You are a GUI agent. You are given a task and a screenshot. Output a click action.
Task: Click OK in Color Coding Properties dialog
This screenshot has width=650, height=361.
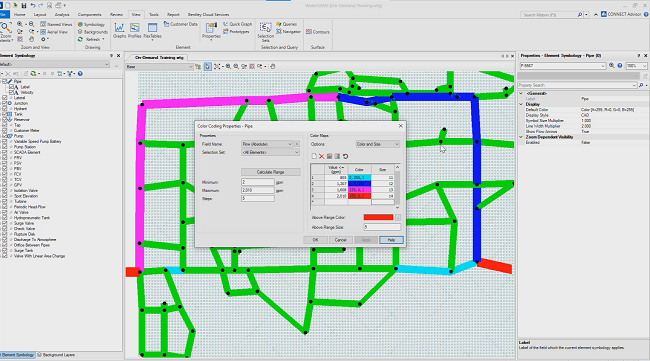(x=315, y=240)
